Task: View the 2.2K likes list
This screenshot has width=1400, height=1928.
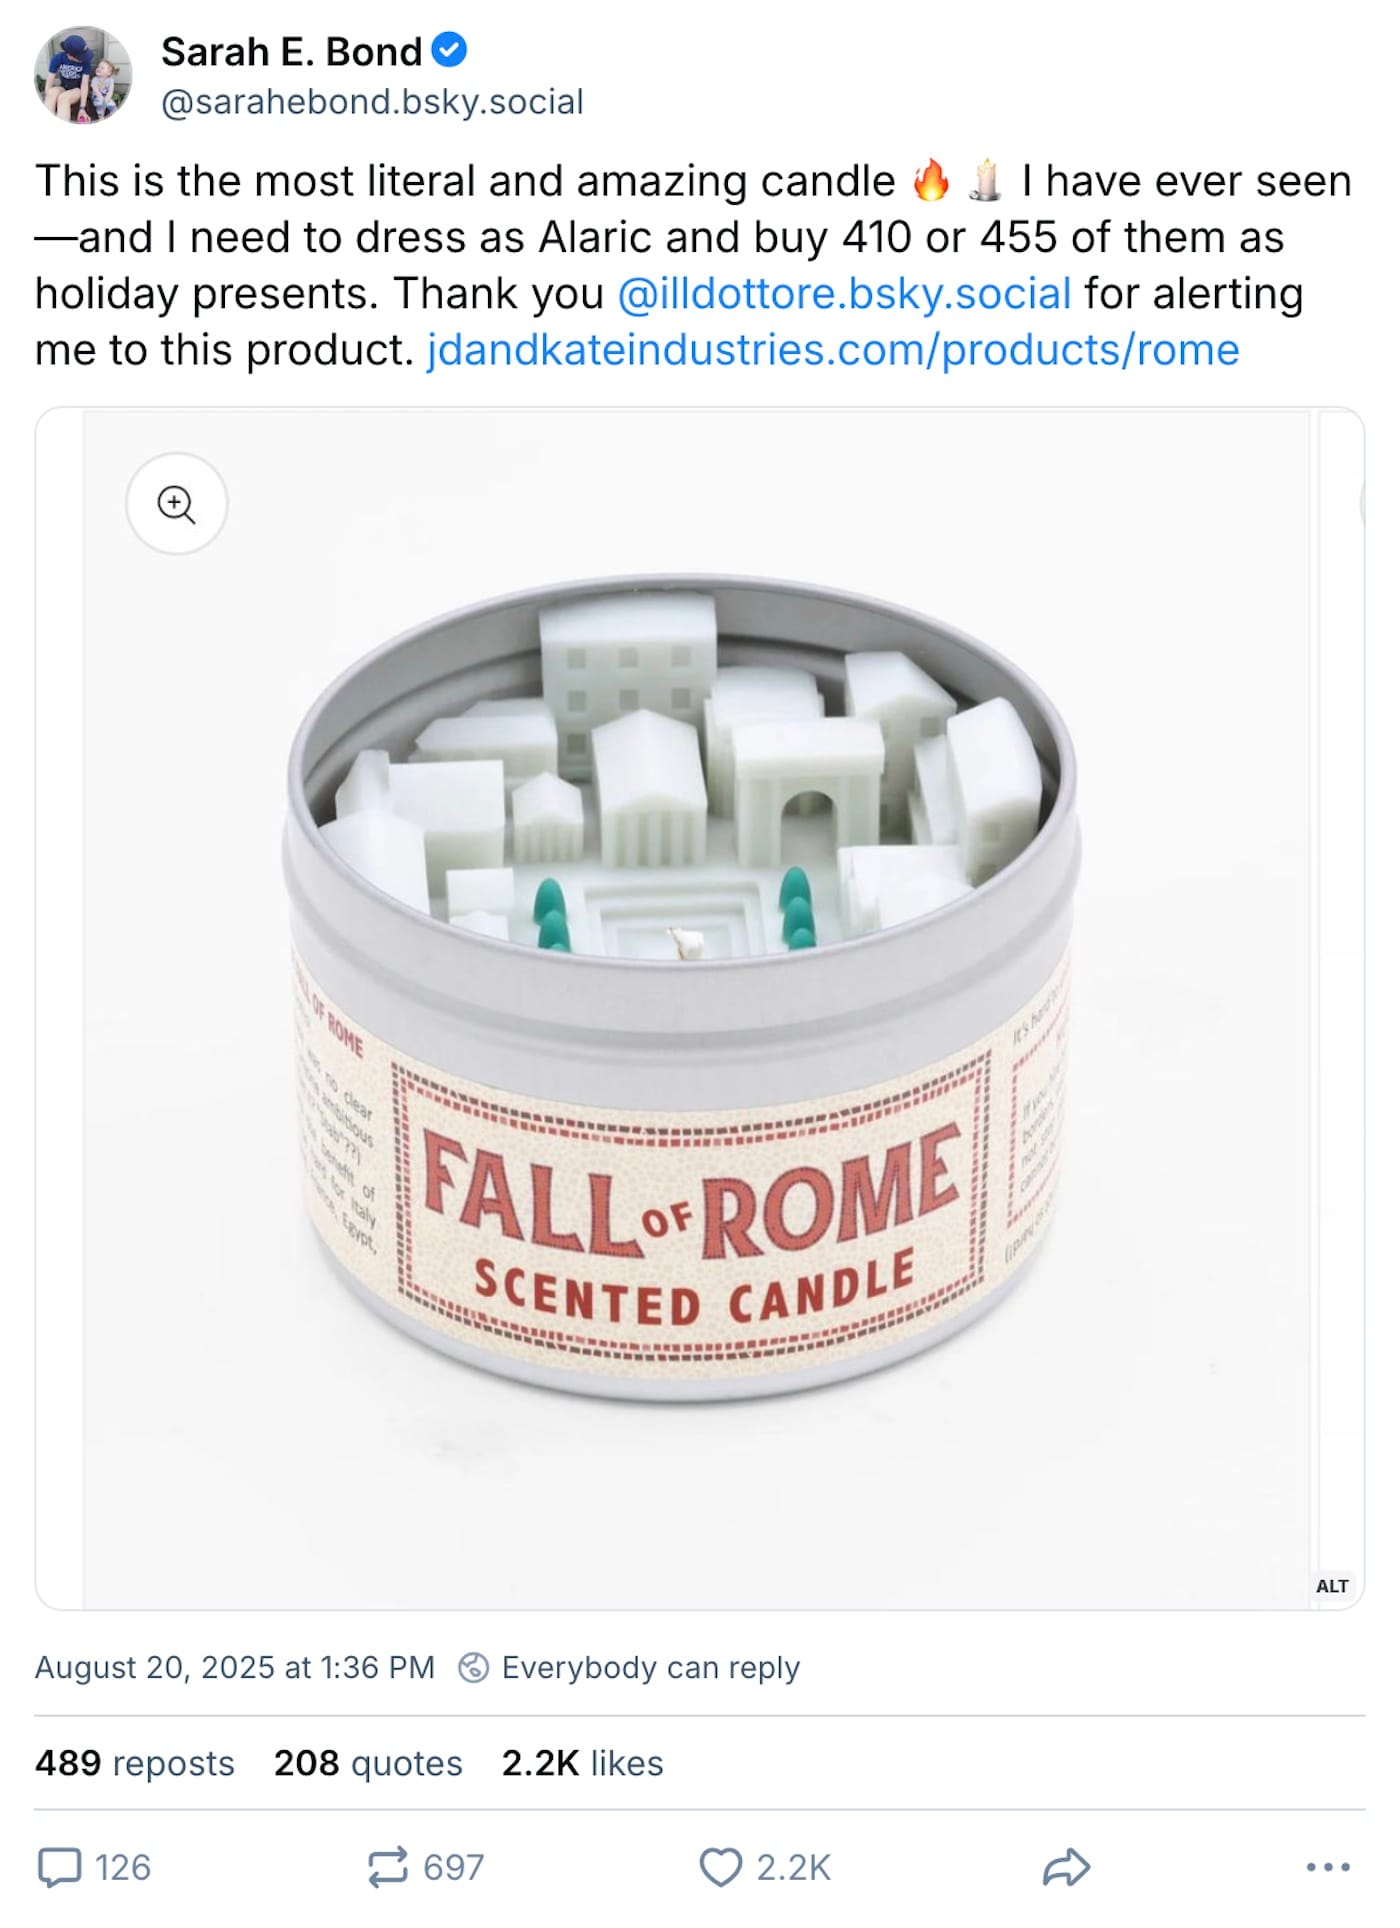Action: click(582, 1763)
